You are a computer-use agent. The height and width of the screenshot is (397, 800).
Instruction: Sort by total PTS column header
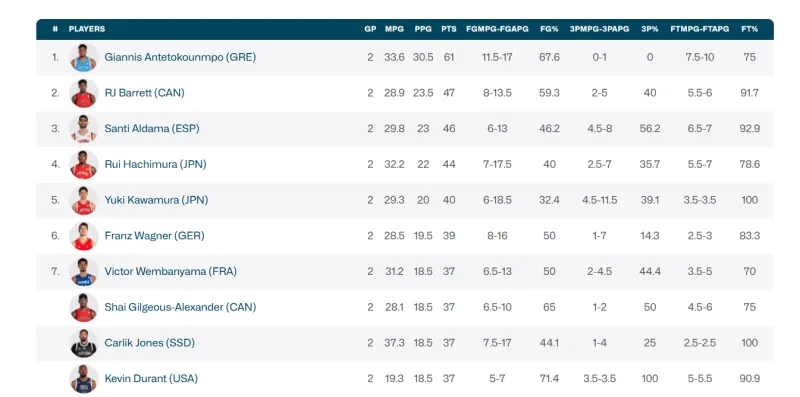(449, 29)
